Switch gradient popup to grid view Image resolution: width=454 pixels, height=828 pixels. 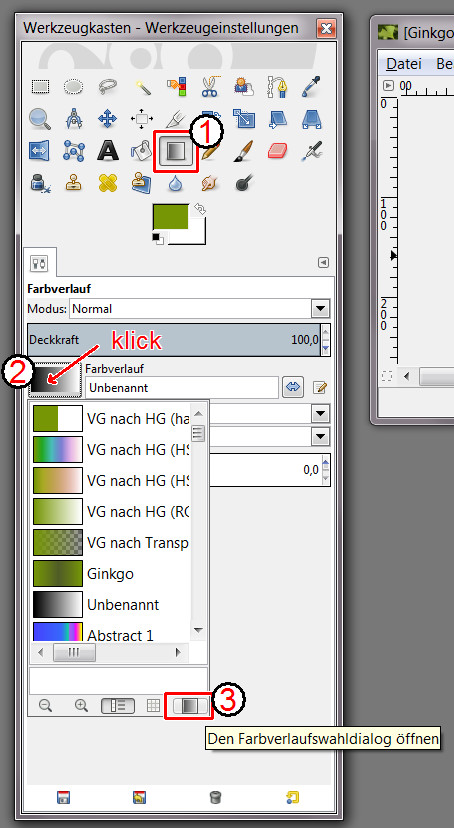(x=153, y=706)
